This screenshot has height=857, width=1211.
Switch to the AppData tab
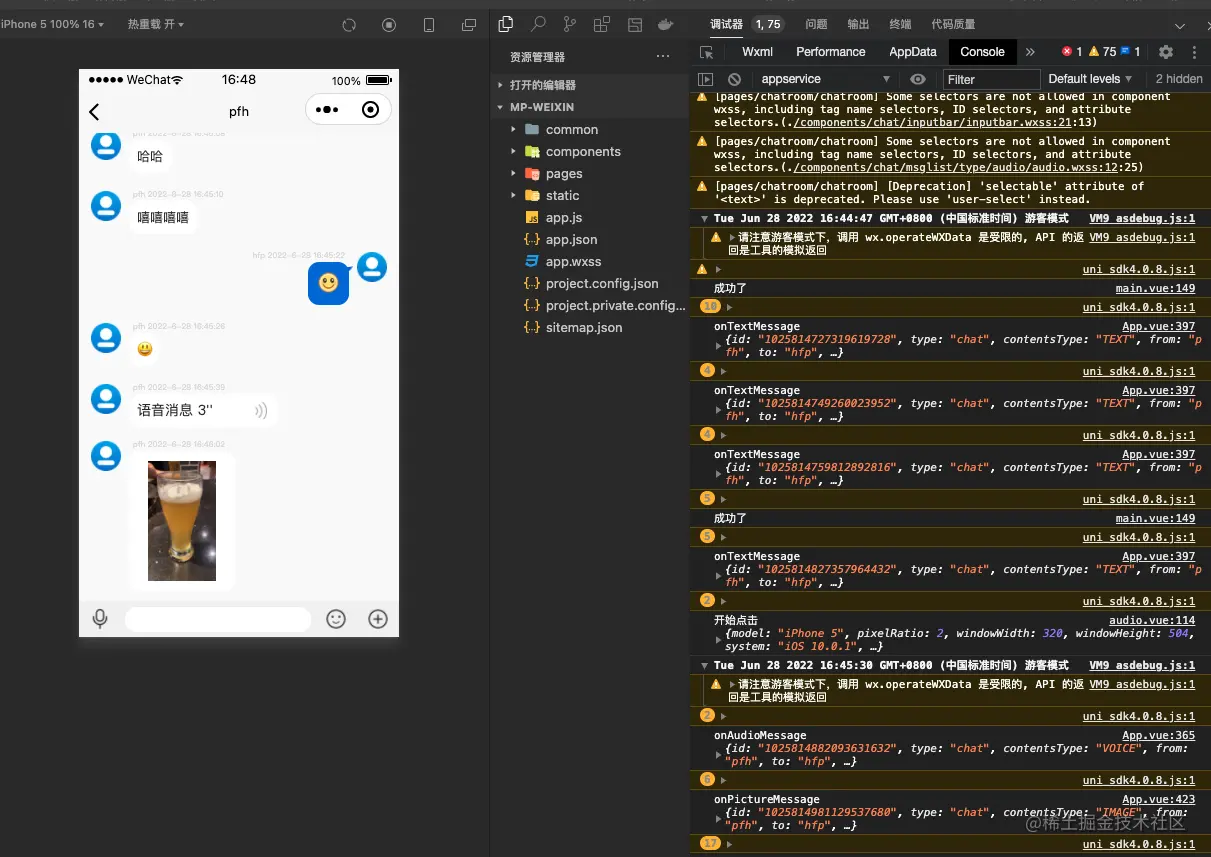tap(912, 52)
